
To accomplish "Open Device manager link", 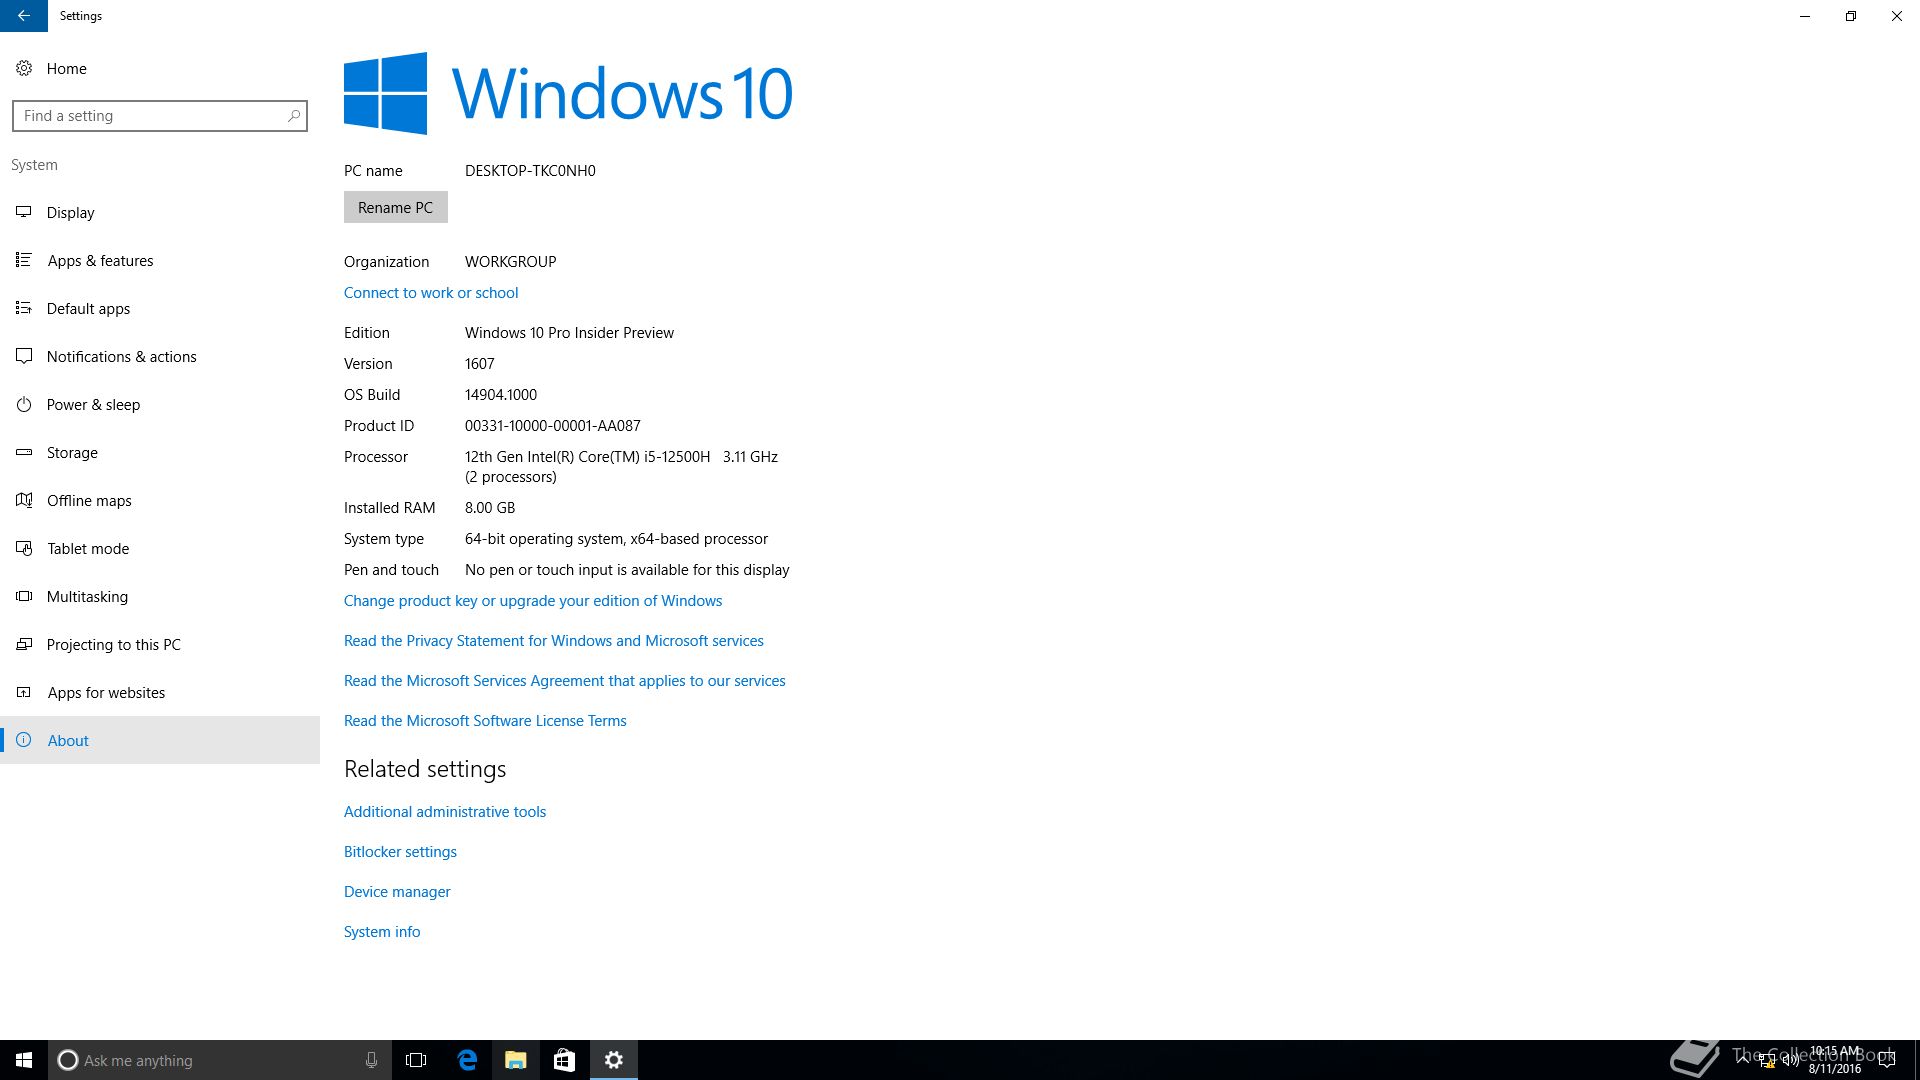I will (x=397, y=892).
